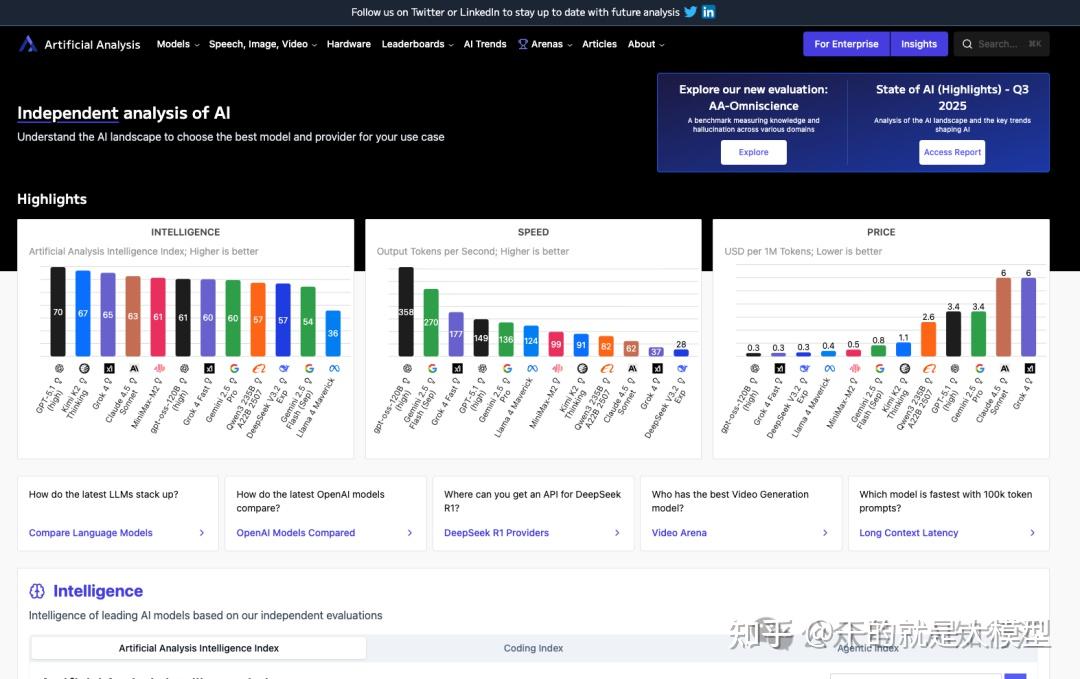Select the Artificial Analysis Intelligence Index tab

[x=198, y=648]
